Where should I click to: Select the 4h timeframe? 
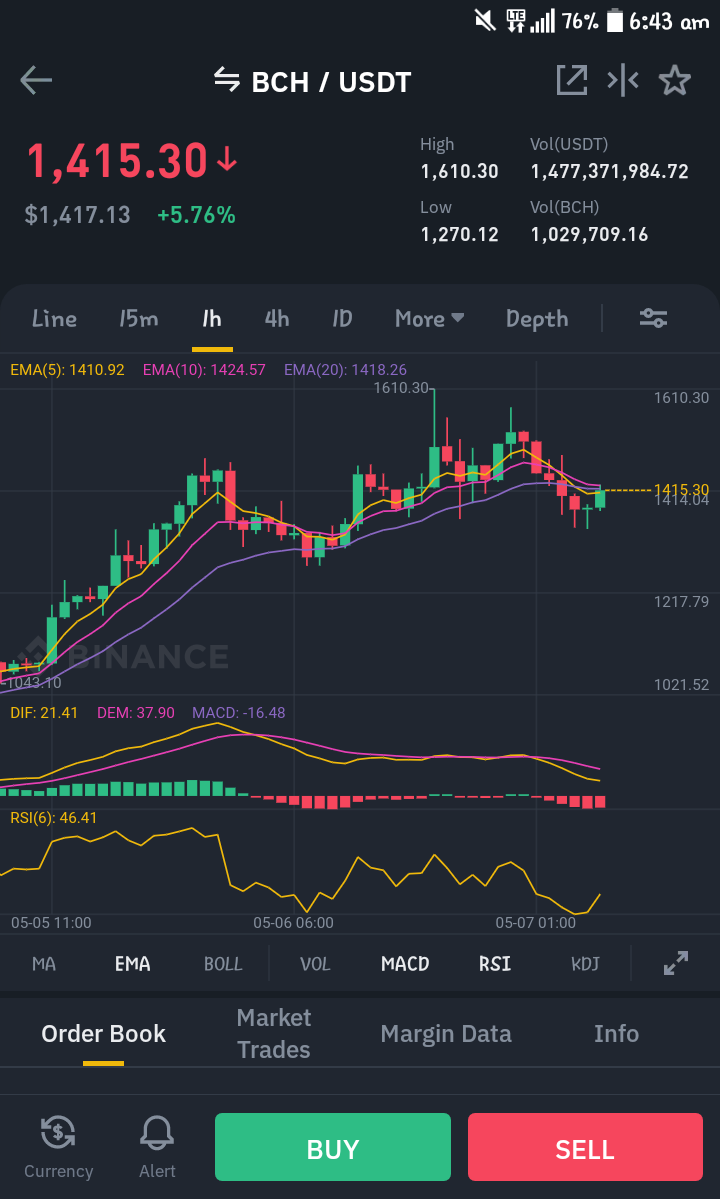click(277, 318)
